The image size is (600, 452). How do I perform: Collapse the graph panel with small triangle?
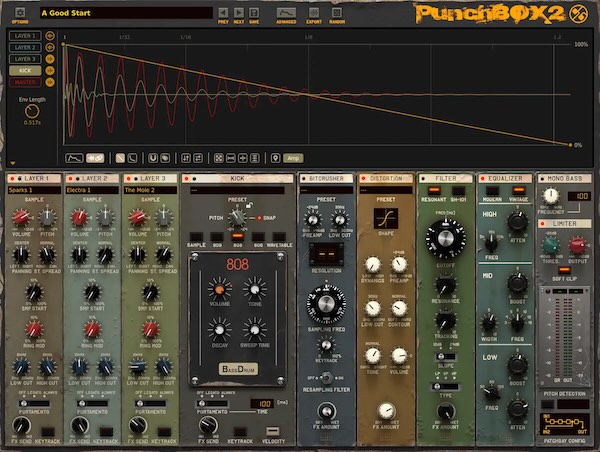pos(13,163)
